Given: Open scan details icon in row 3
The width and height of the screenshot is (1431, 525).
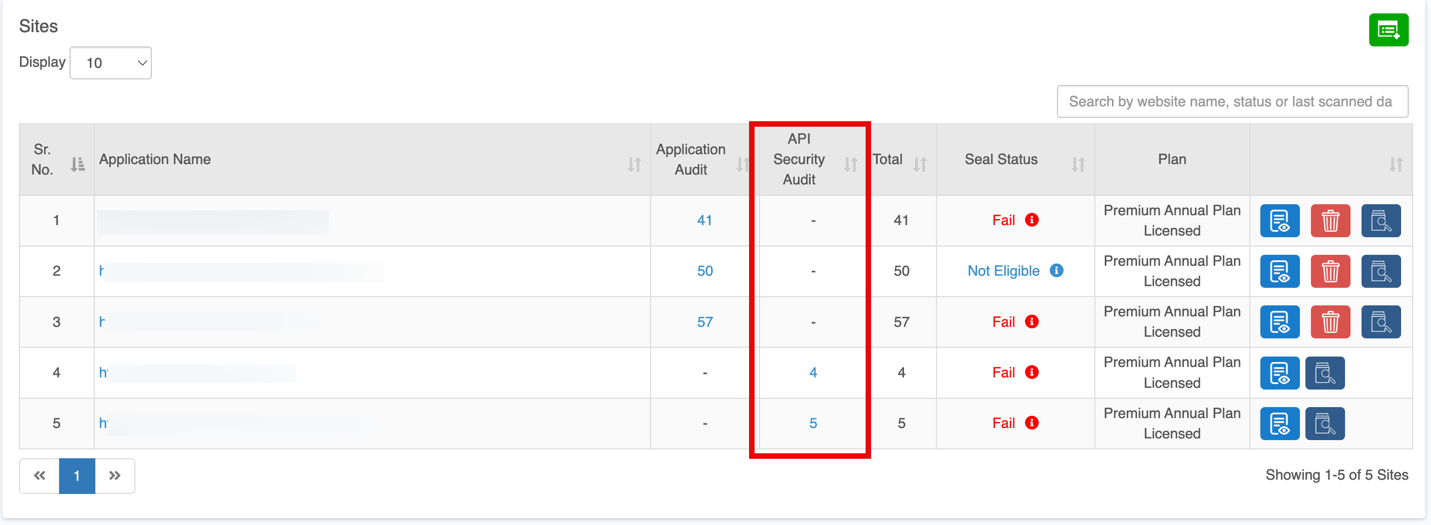Looking at the screenshot, I should (x=1380, y=322).
